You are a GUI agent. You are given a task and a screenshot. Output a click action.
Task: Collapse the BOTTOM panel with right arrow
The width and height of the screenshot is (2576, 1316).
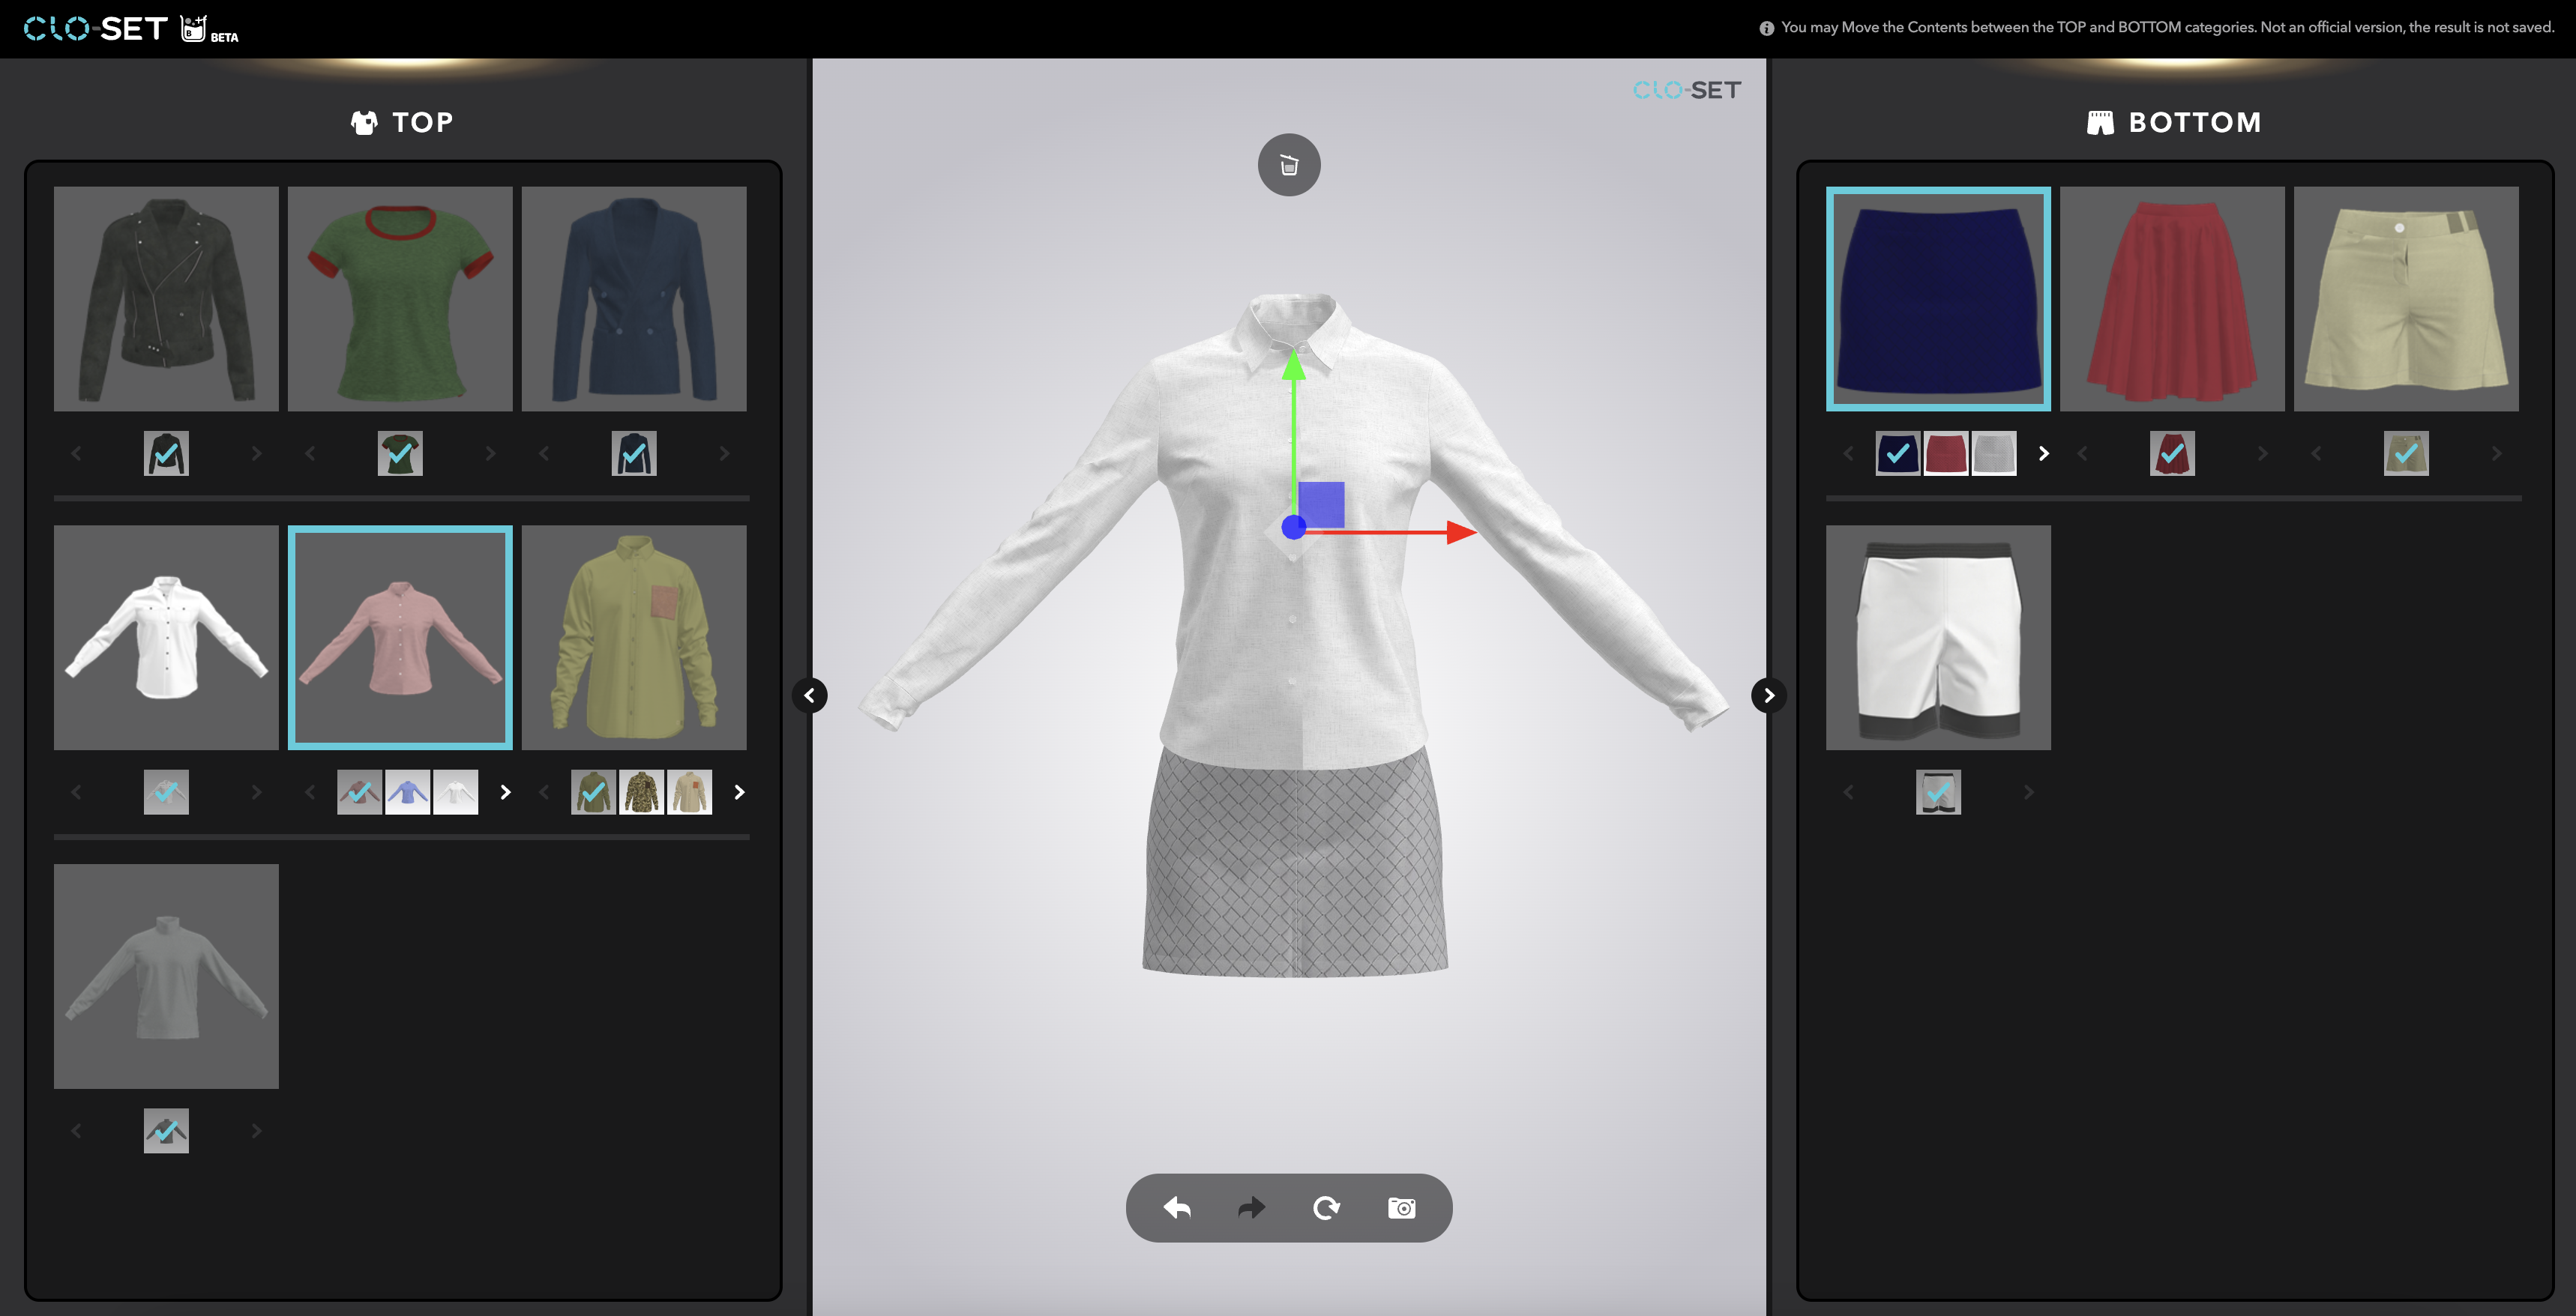coord(1769,695)
